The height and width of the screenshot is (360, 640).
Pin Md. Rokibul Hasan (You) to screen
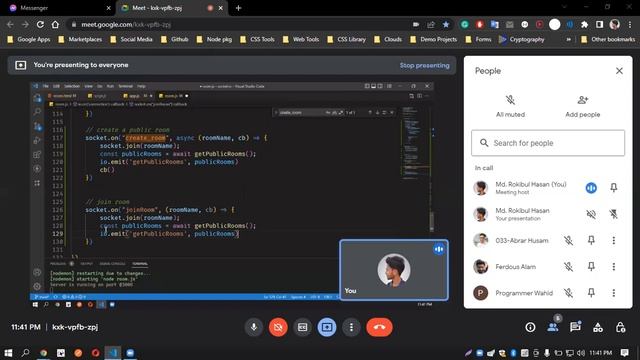[x=613, y=188]
